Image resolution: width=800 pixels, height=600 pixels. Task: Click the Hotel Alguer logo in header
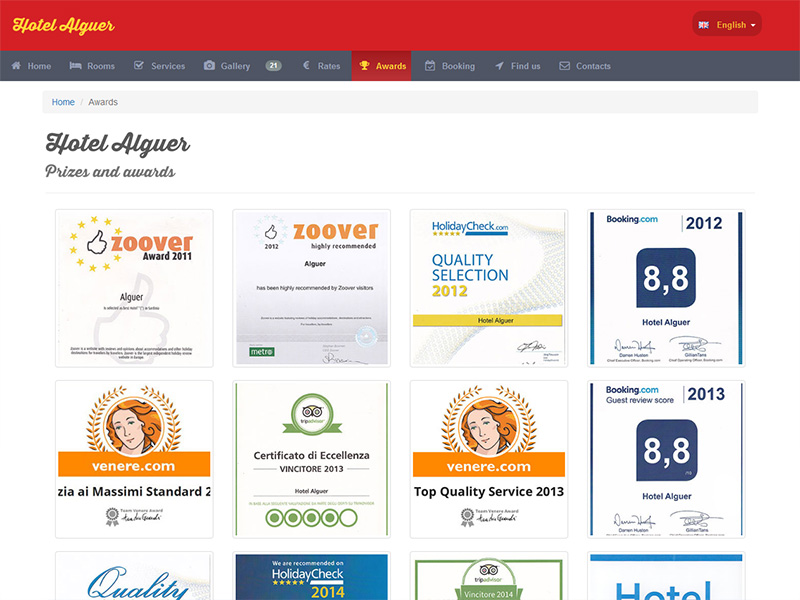click(x=64, y=25)
